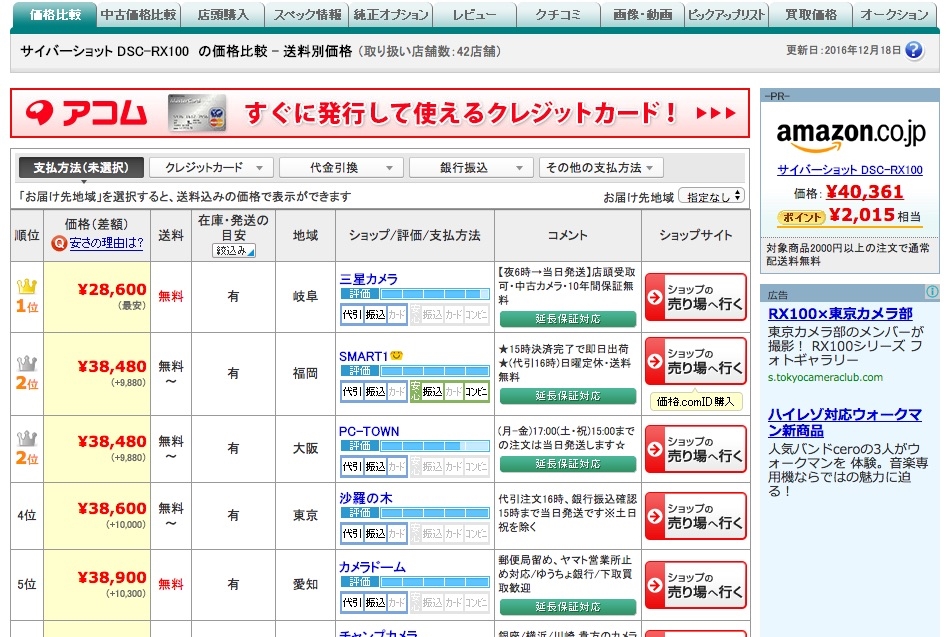
Task: Click the ¥28,600 lowest price
Action: click(112, 289)
